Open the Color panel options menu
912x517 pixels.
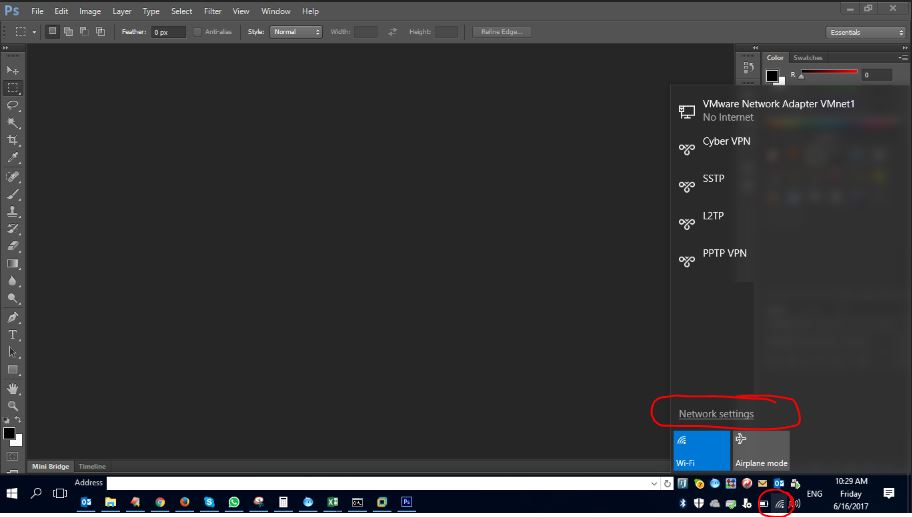click(x=903, y=58)
